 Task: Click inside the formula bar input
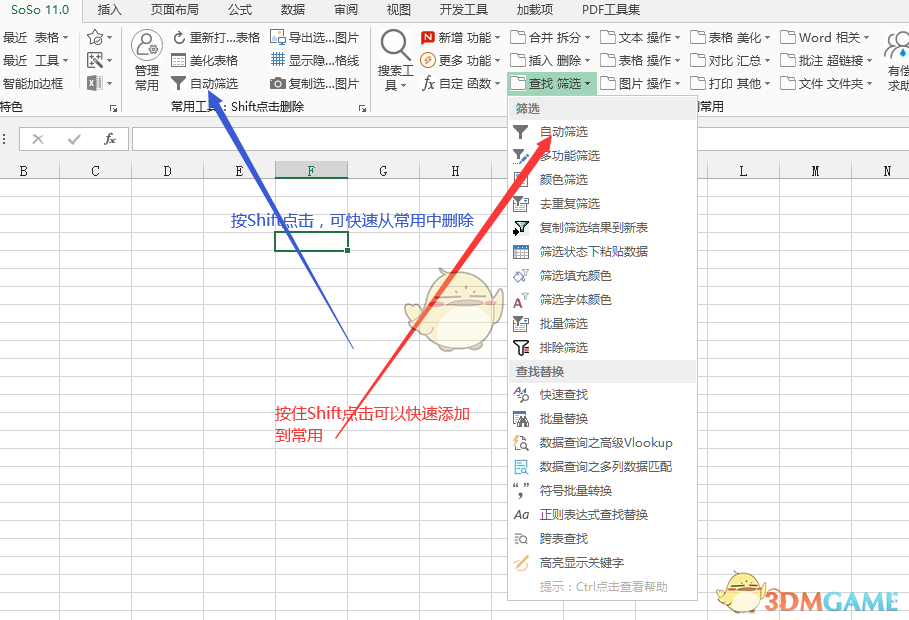coord(300,137)
